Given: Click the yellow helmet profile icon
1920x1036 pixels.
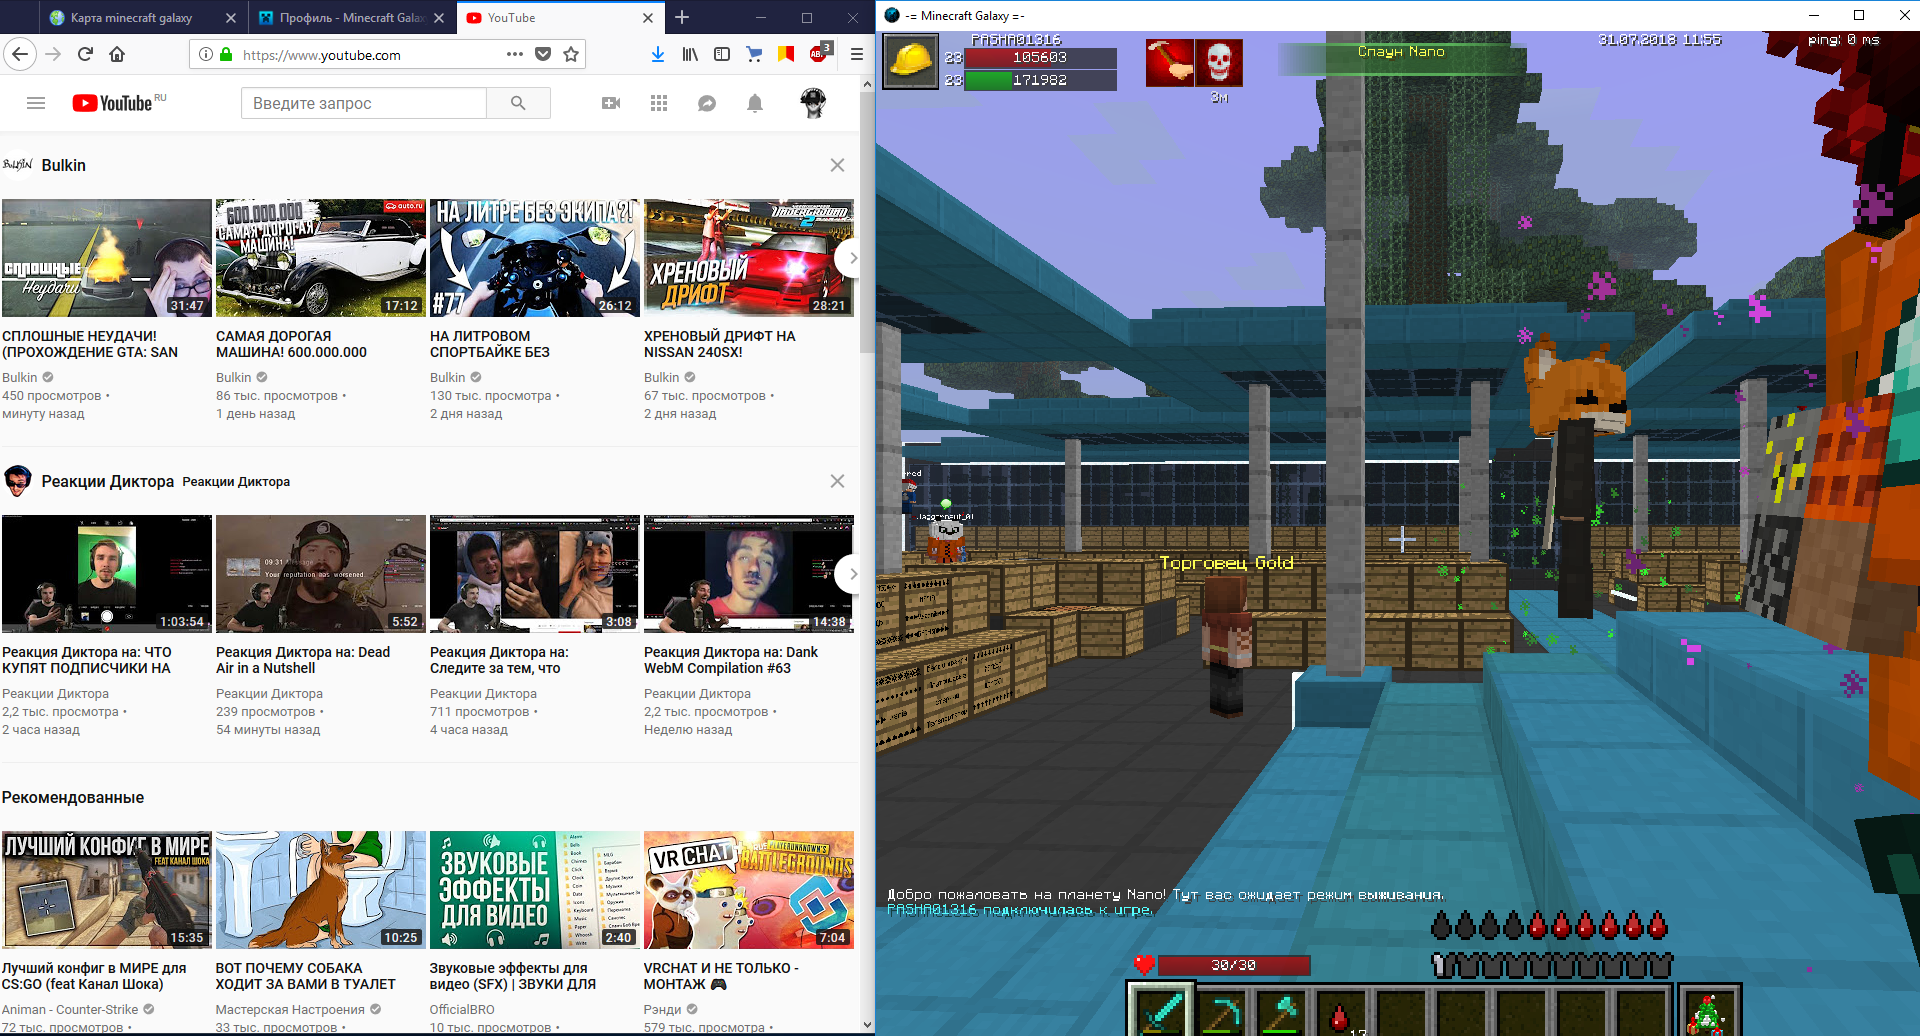Looking at the screenshot, I should point(910,60).
